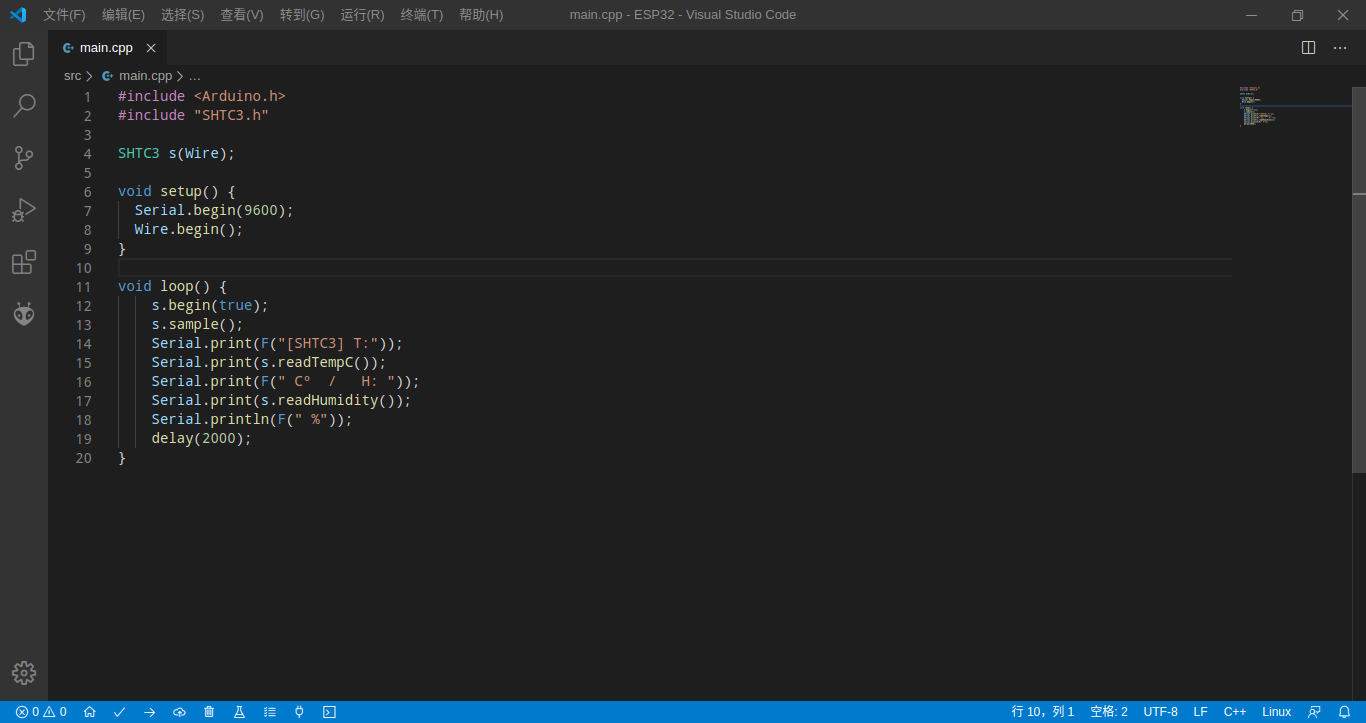Screen dimensions: 1366x723
Task: Open the PlatformIO Serial Monitor plug icon
Action: point(299,712)
